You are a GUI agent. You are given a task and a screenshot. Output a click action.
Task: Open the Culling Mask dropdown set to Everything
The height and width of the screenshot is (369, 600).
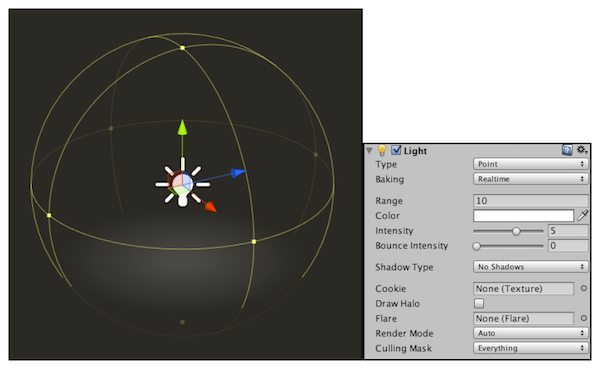[x=530, y=348]
